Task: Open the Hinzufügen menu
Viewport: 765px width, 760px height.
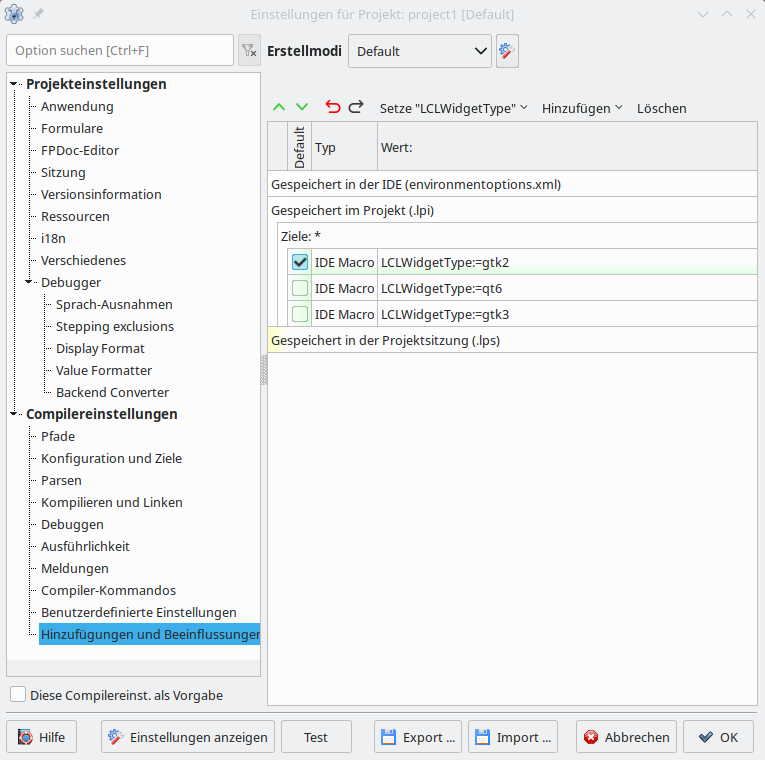Action: [x=581, y=108]
